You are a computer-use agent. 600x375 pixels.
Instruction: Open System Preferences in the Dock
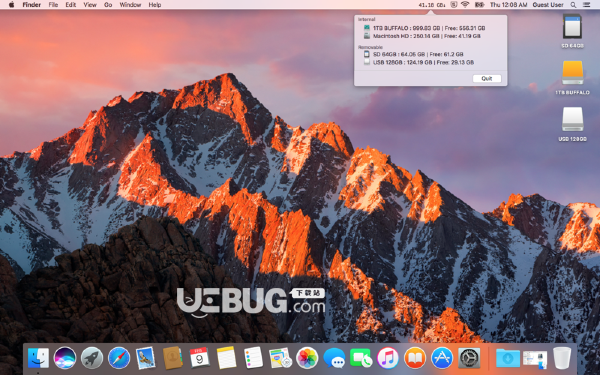click(469, 358)
